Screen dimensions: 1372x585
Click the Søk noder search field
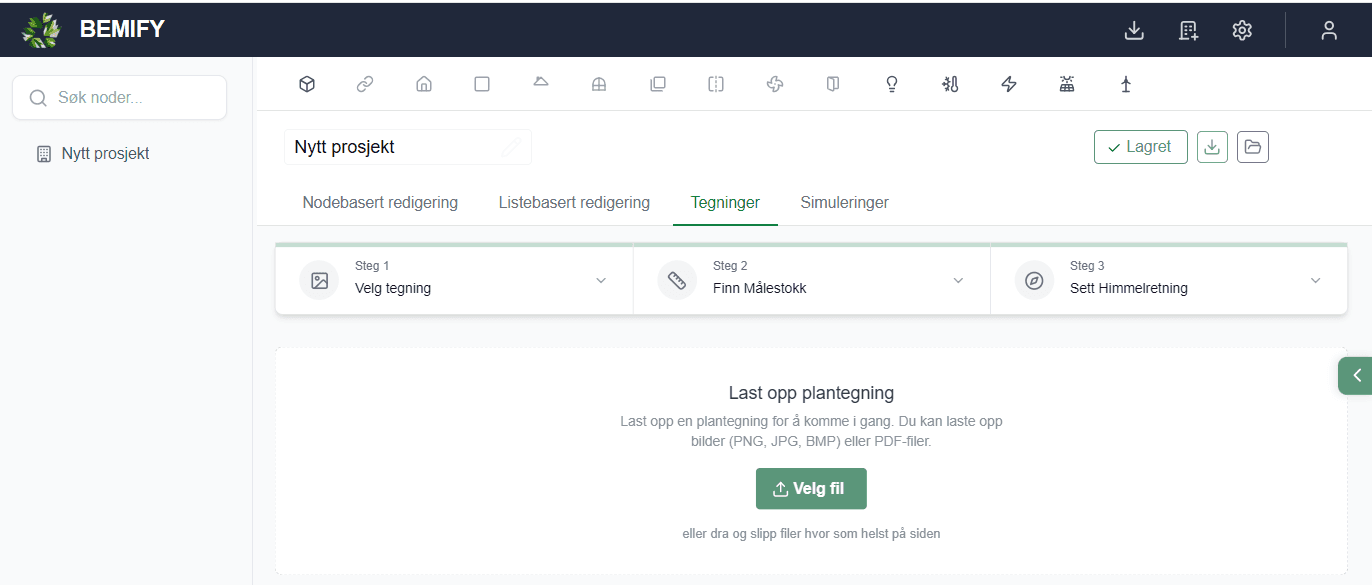tap(119, 98)
